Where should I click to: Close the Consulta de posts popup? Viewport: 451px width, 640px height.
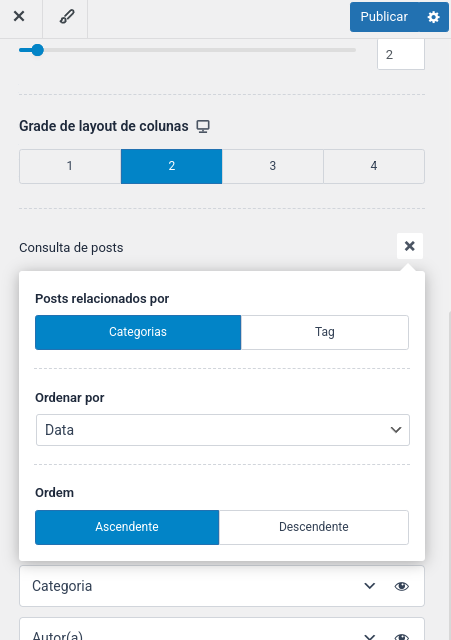click(x=410, y=246)
